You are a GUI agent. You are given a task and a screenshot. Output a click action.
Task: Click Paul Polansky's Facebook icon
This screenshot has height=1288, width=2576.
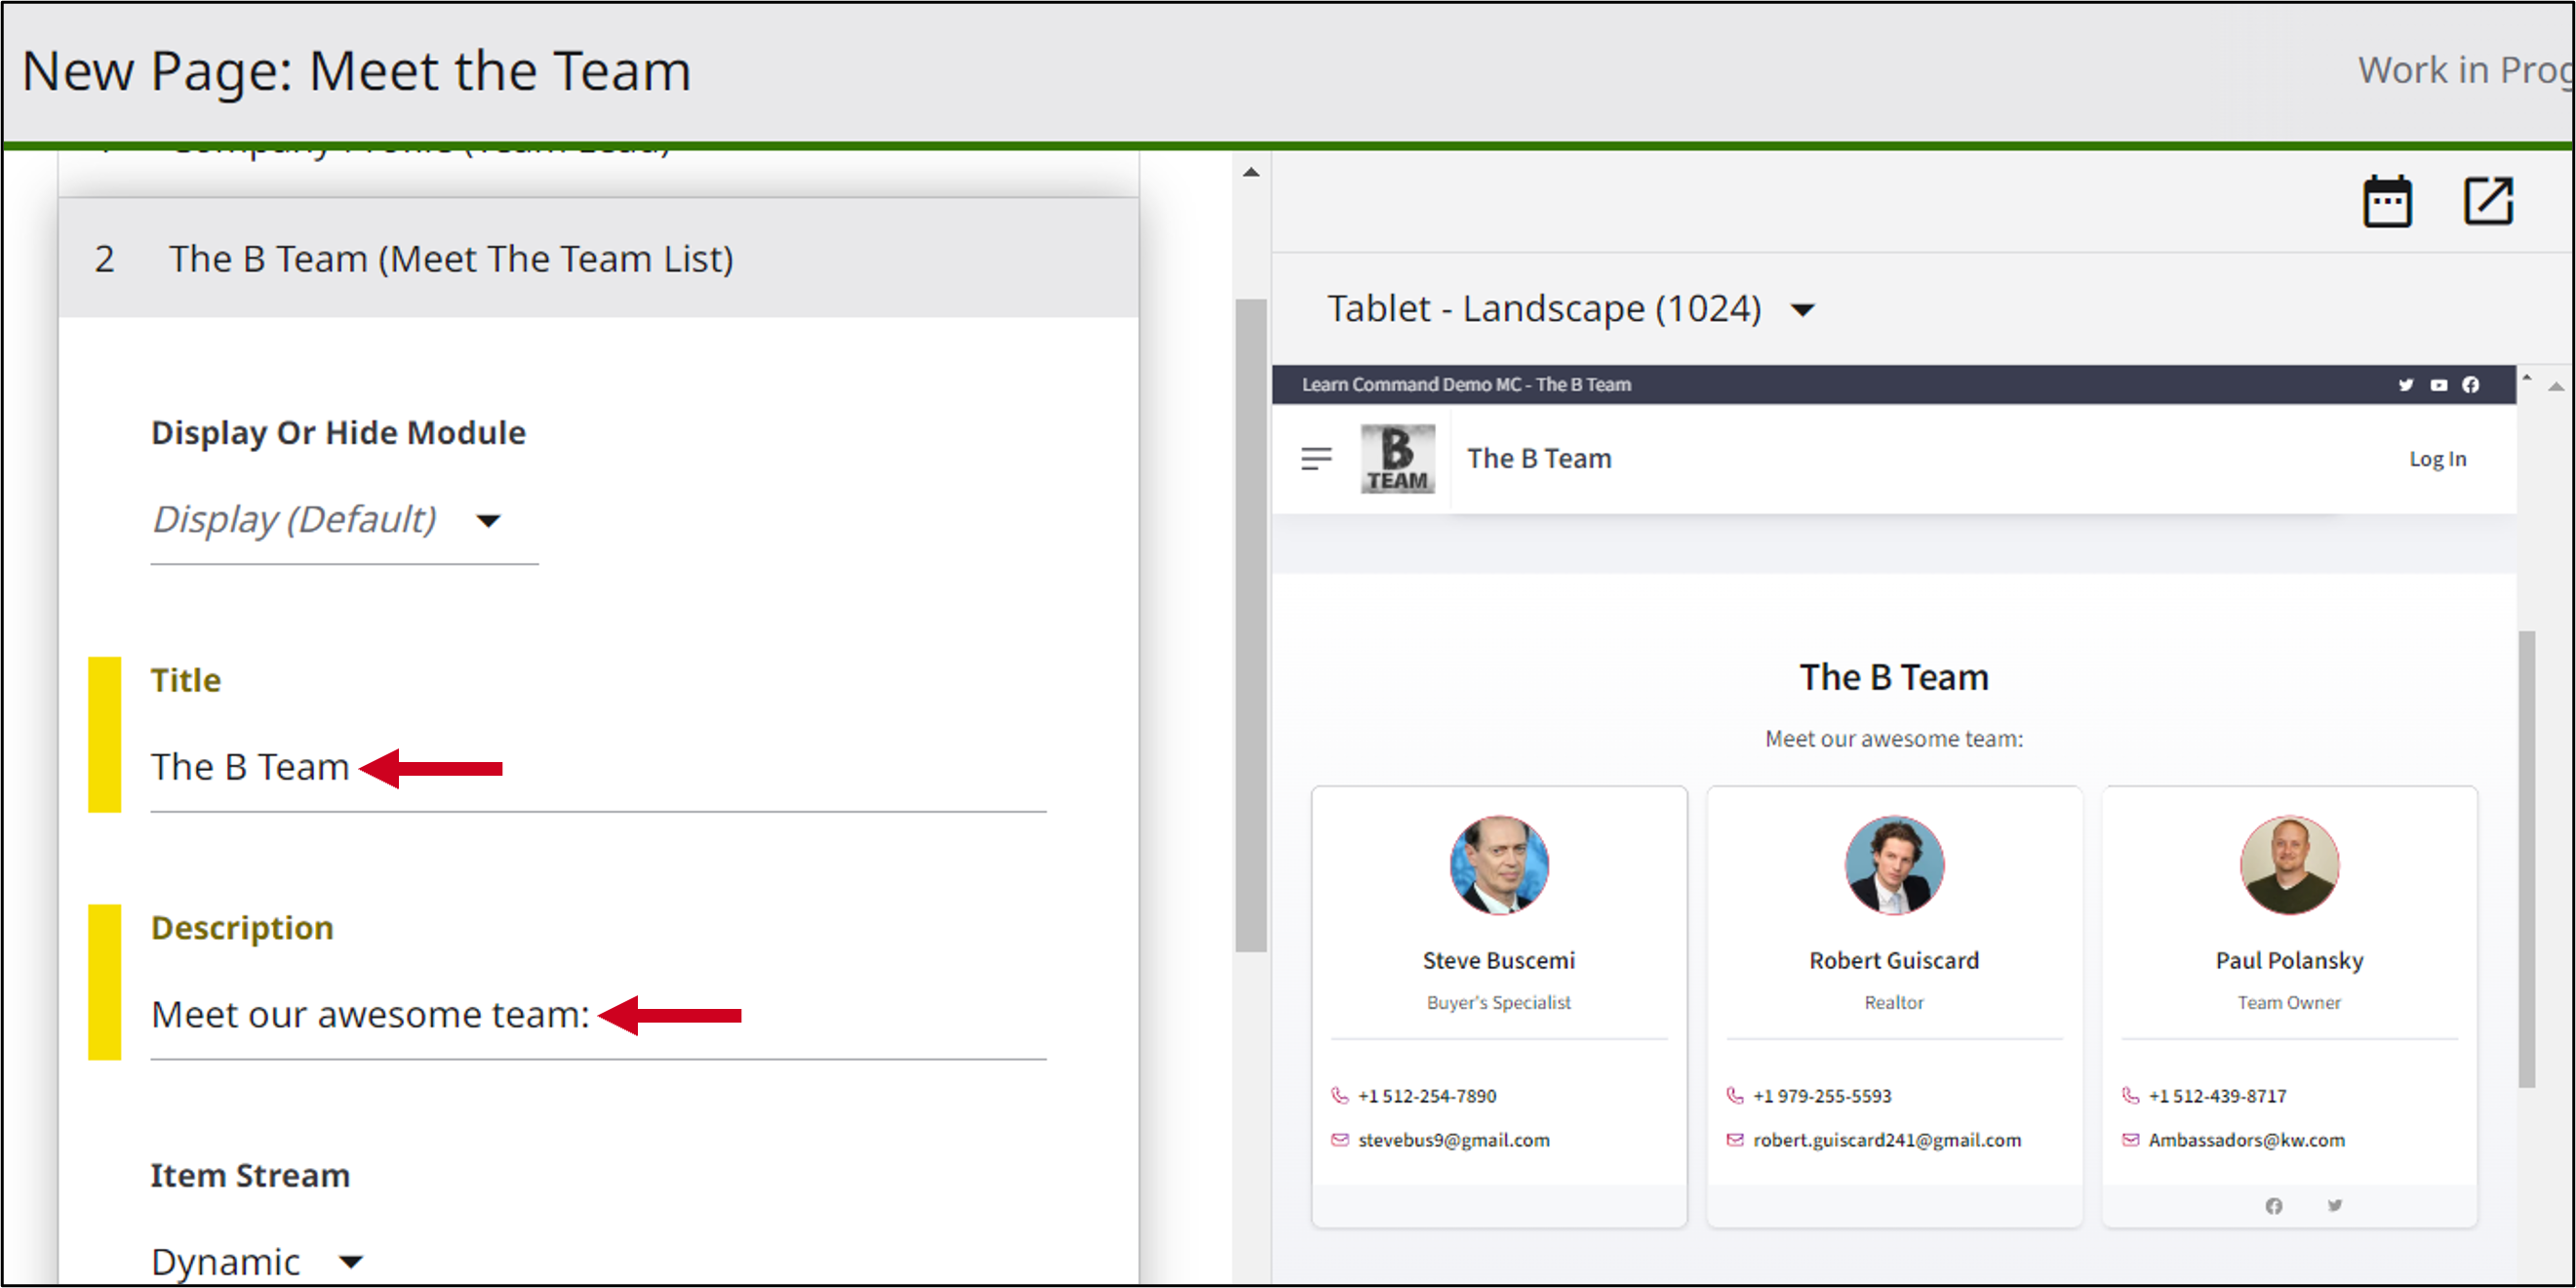[2273, 1206]
